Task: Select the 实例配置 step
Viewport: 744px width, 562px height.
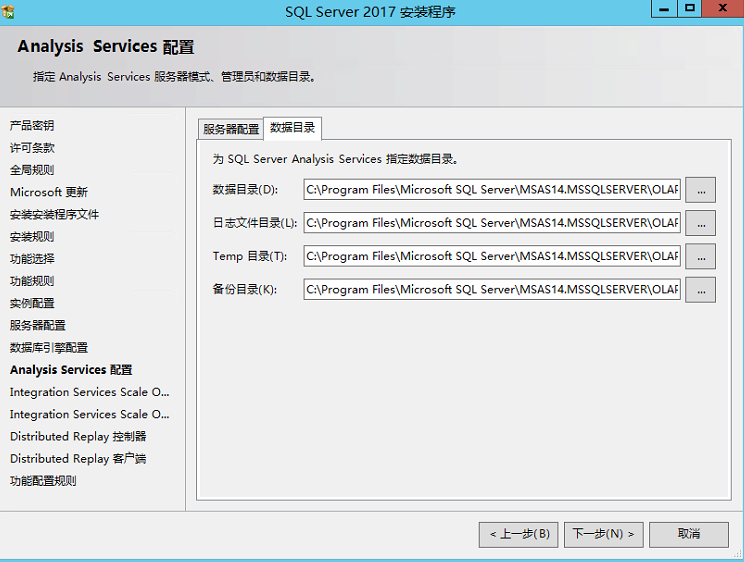Action: [x=32, y=303]
